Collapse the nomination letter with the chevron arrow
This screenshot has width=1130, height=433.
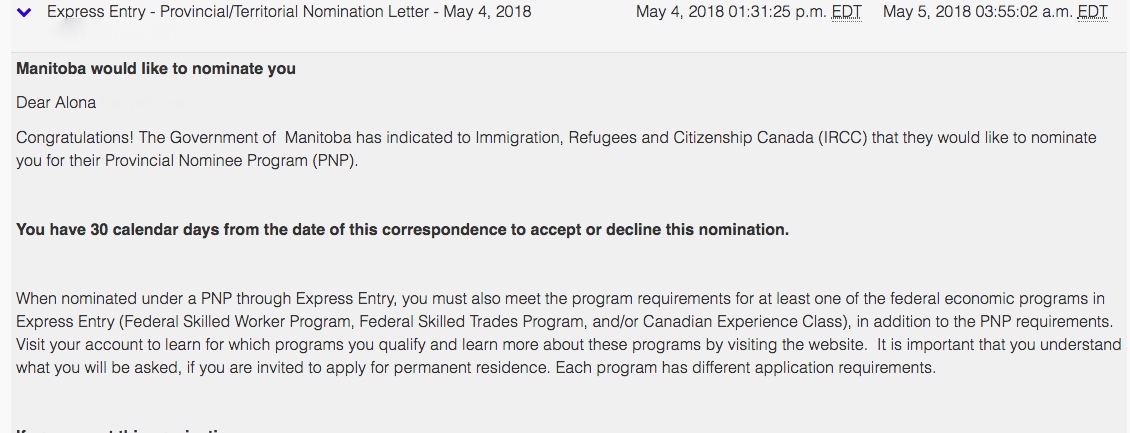[x=25, y=13]
